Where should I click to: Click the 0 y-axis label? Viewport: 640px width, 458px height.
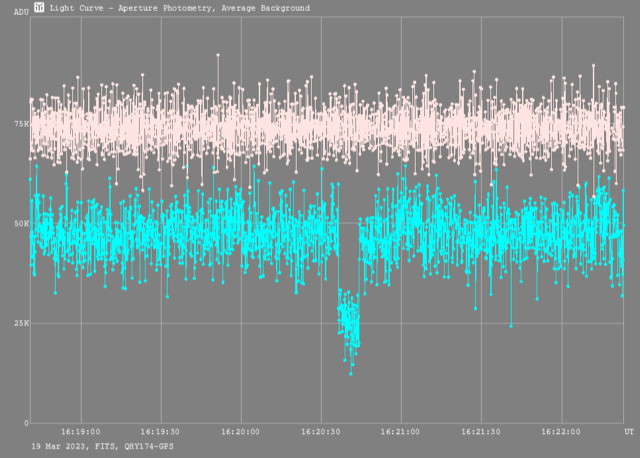pyautogui.click(x=27, y=423)
